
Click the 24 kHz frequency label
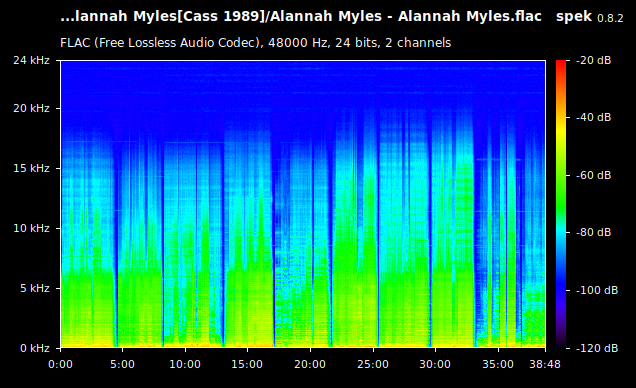pos(31,60)
